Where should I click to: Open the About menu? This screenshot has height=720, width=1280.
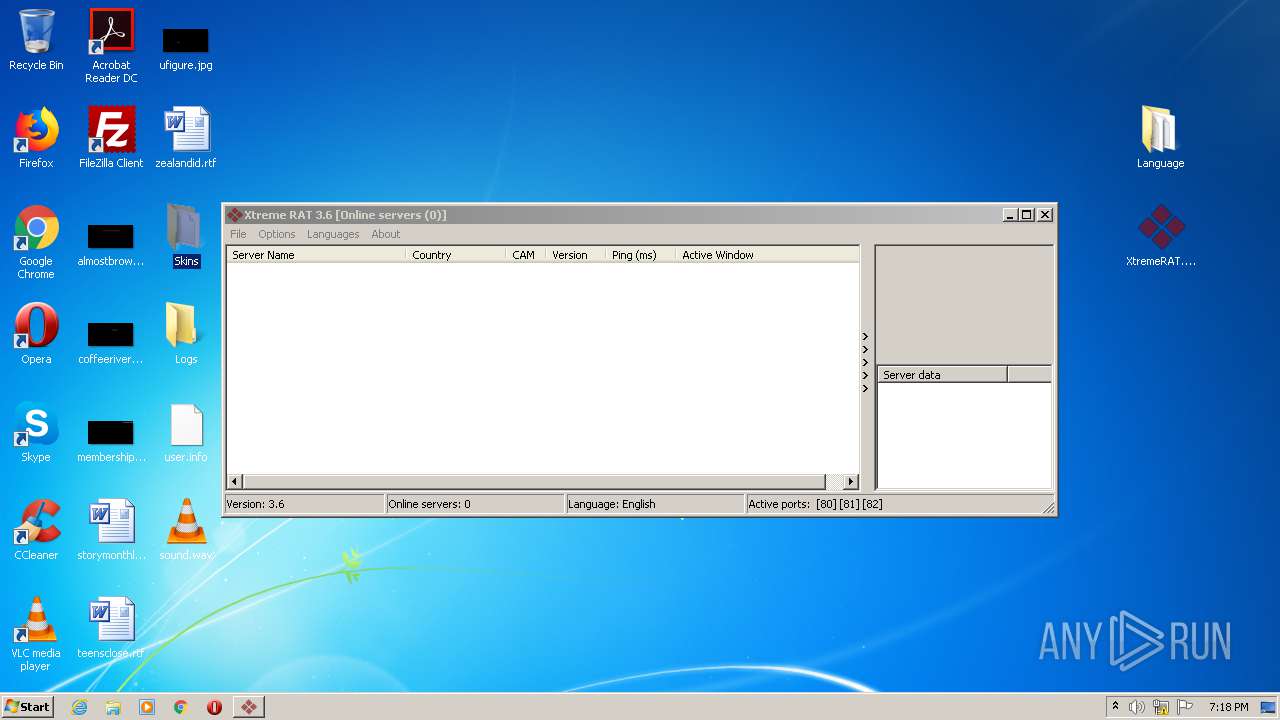point(386,234)
